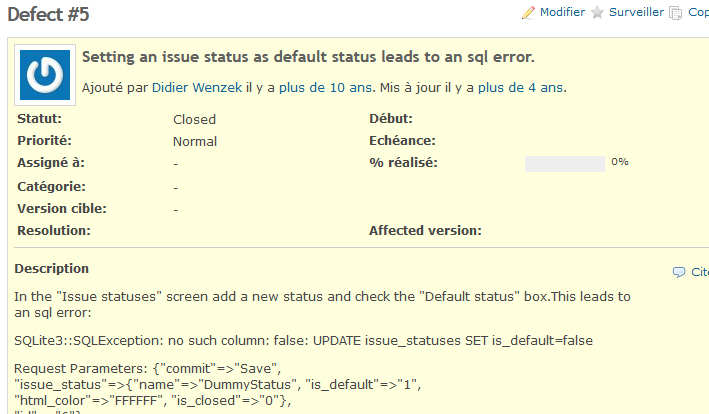Click the Affected version field label

[425, 230]
